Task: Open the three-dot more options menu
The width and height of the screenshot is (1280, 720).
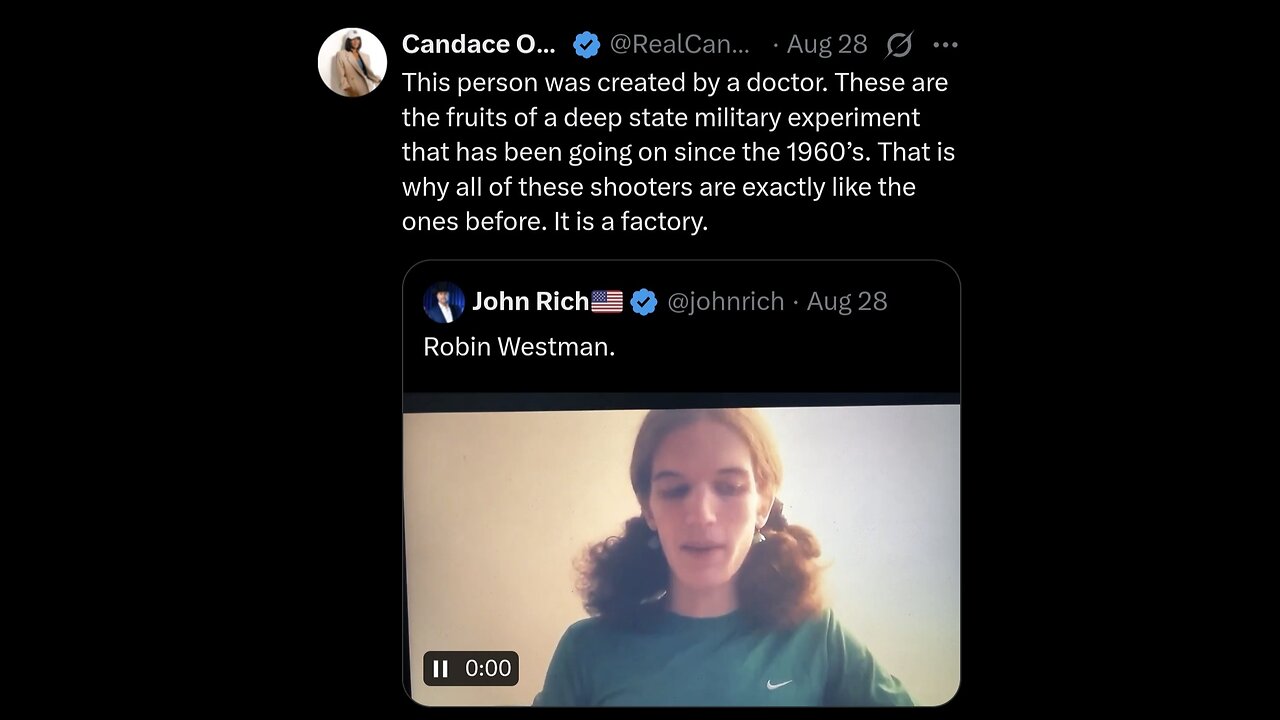Action: pos(945,45)
